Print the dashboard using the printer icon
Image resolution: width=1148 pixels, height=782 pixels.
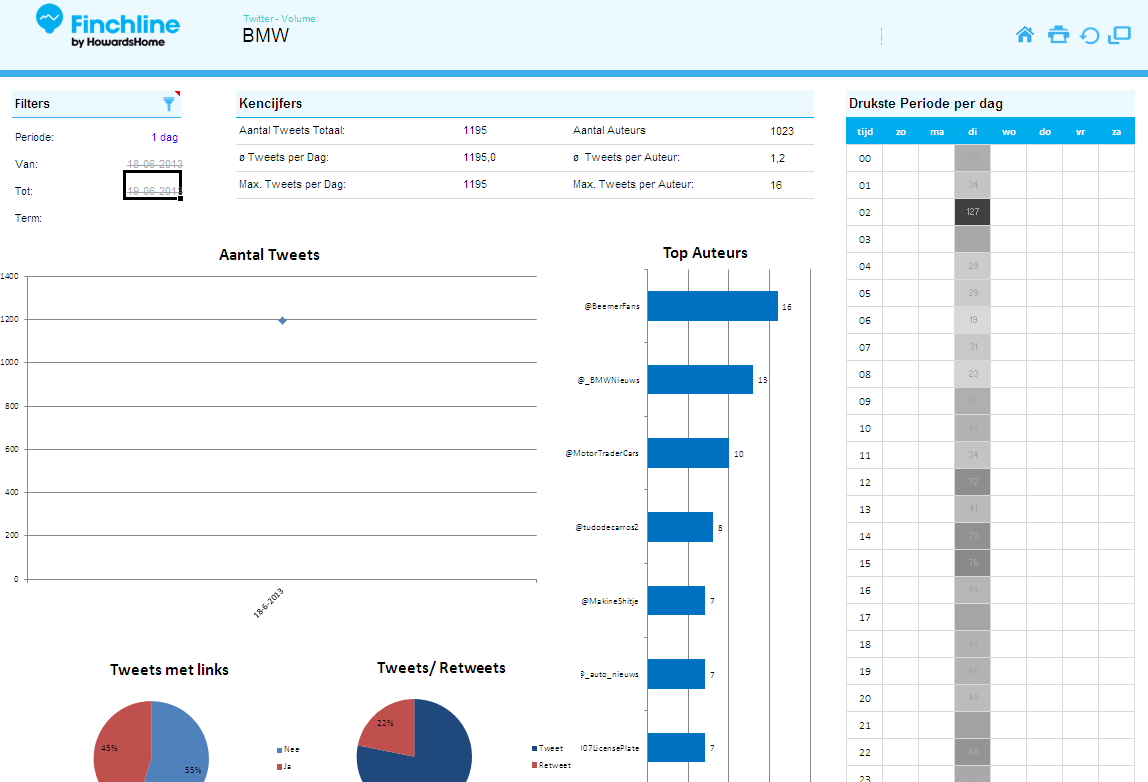point(1058,34)
